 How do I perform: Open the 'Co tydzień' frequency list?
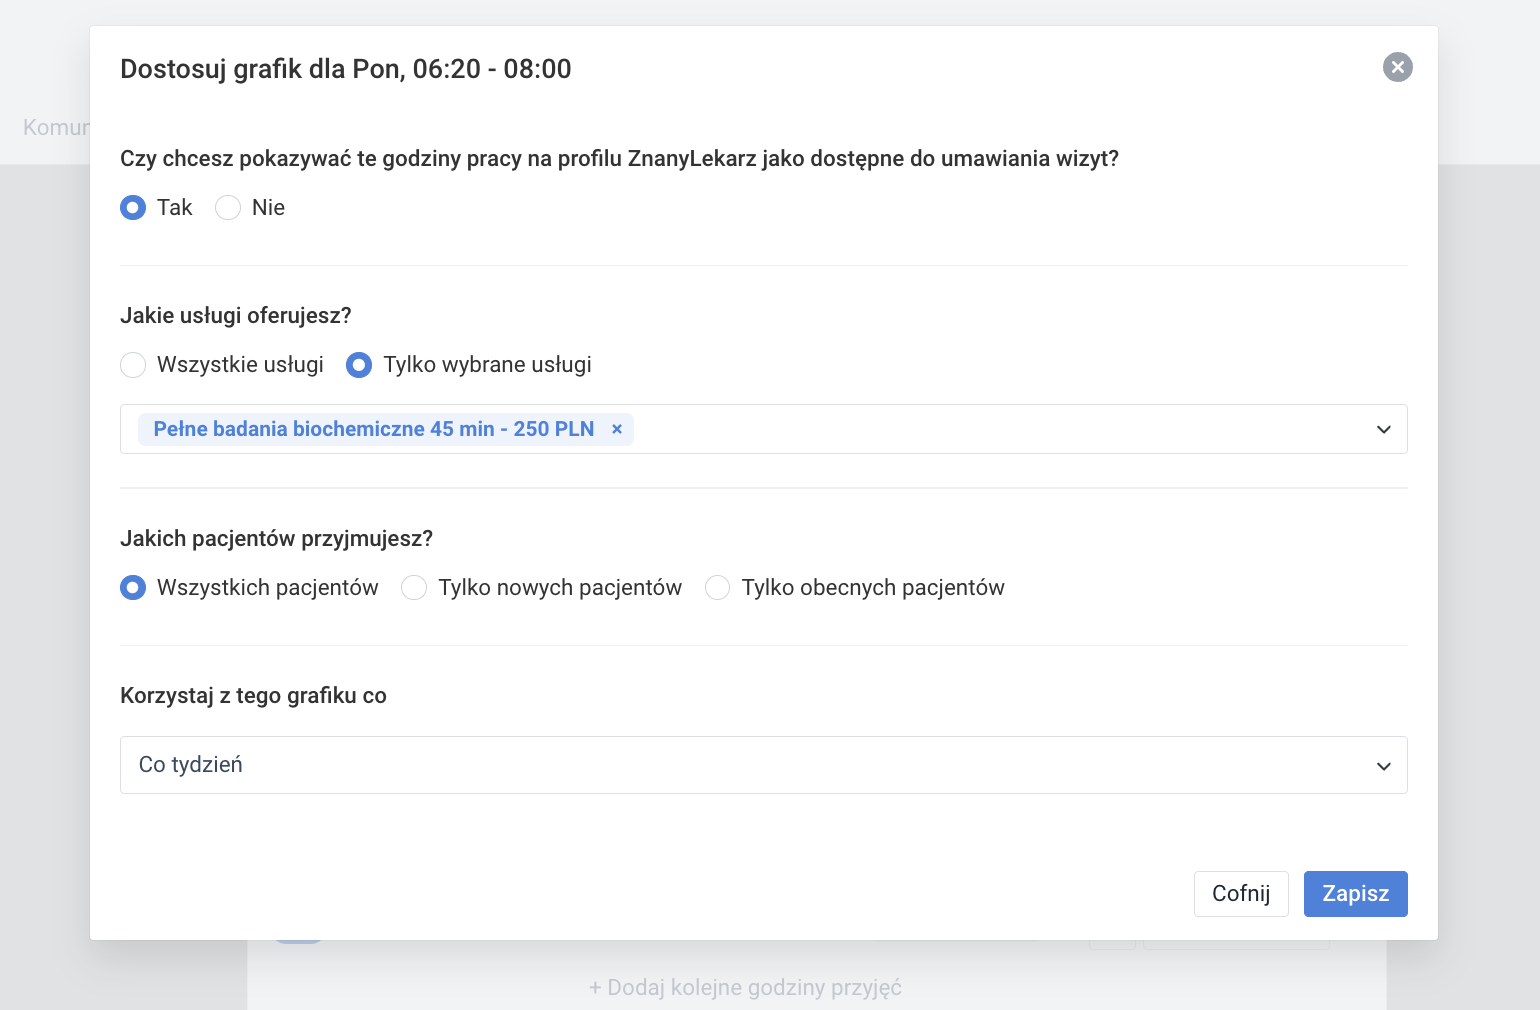pyautogui.click(x=700, y=765)
